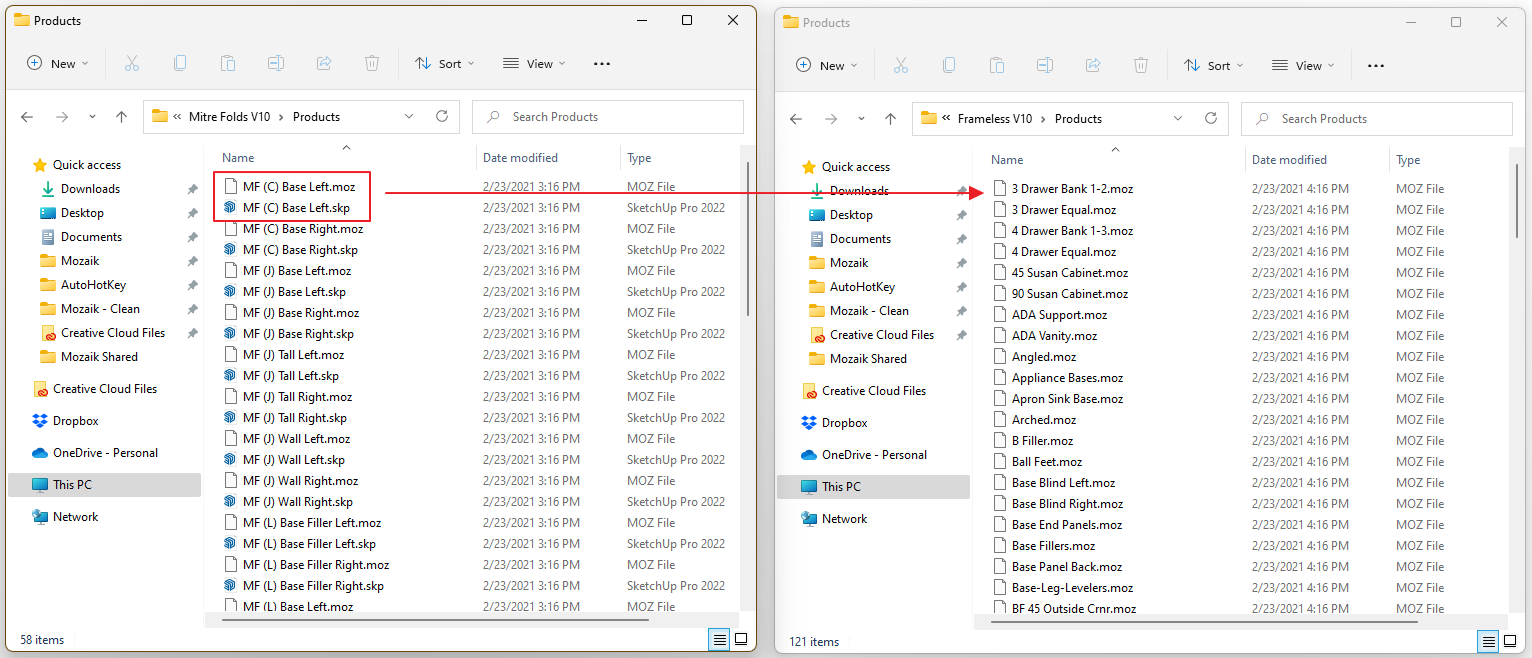The width and height of the screenshot is (1532, 658).
Task: Click the Paste icon in left window toolbar
Action: [228, 63]
